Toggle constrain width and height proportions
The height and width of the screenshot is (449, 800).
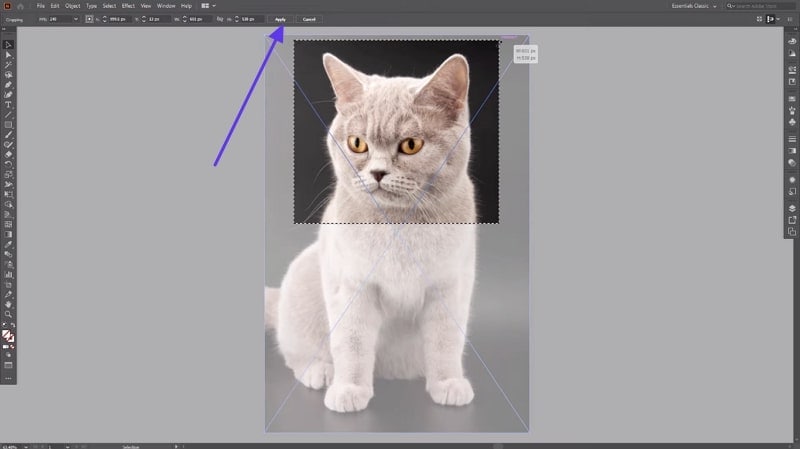point(220,19)
